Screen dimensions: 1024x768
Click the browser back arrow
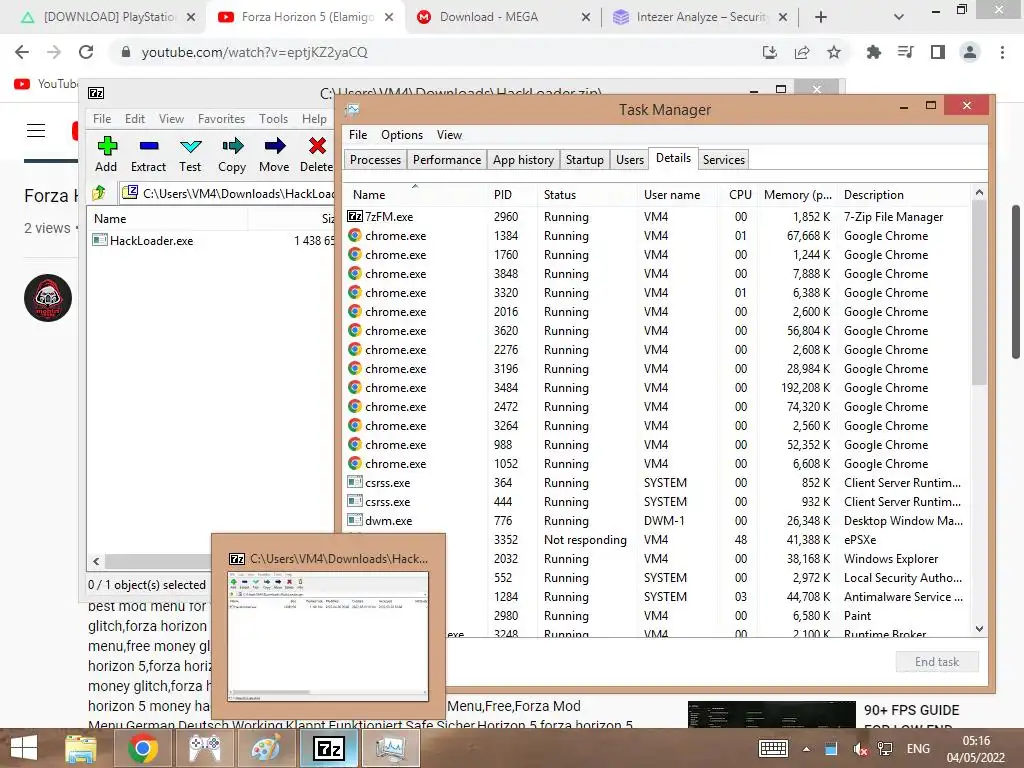point(22,52)
